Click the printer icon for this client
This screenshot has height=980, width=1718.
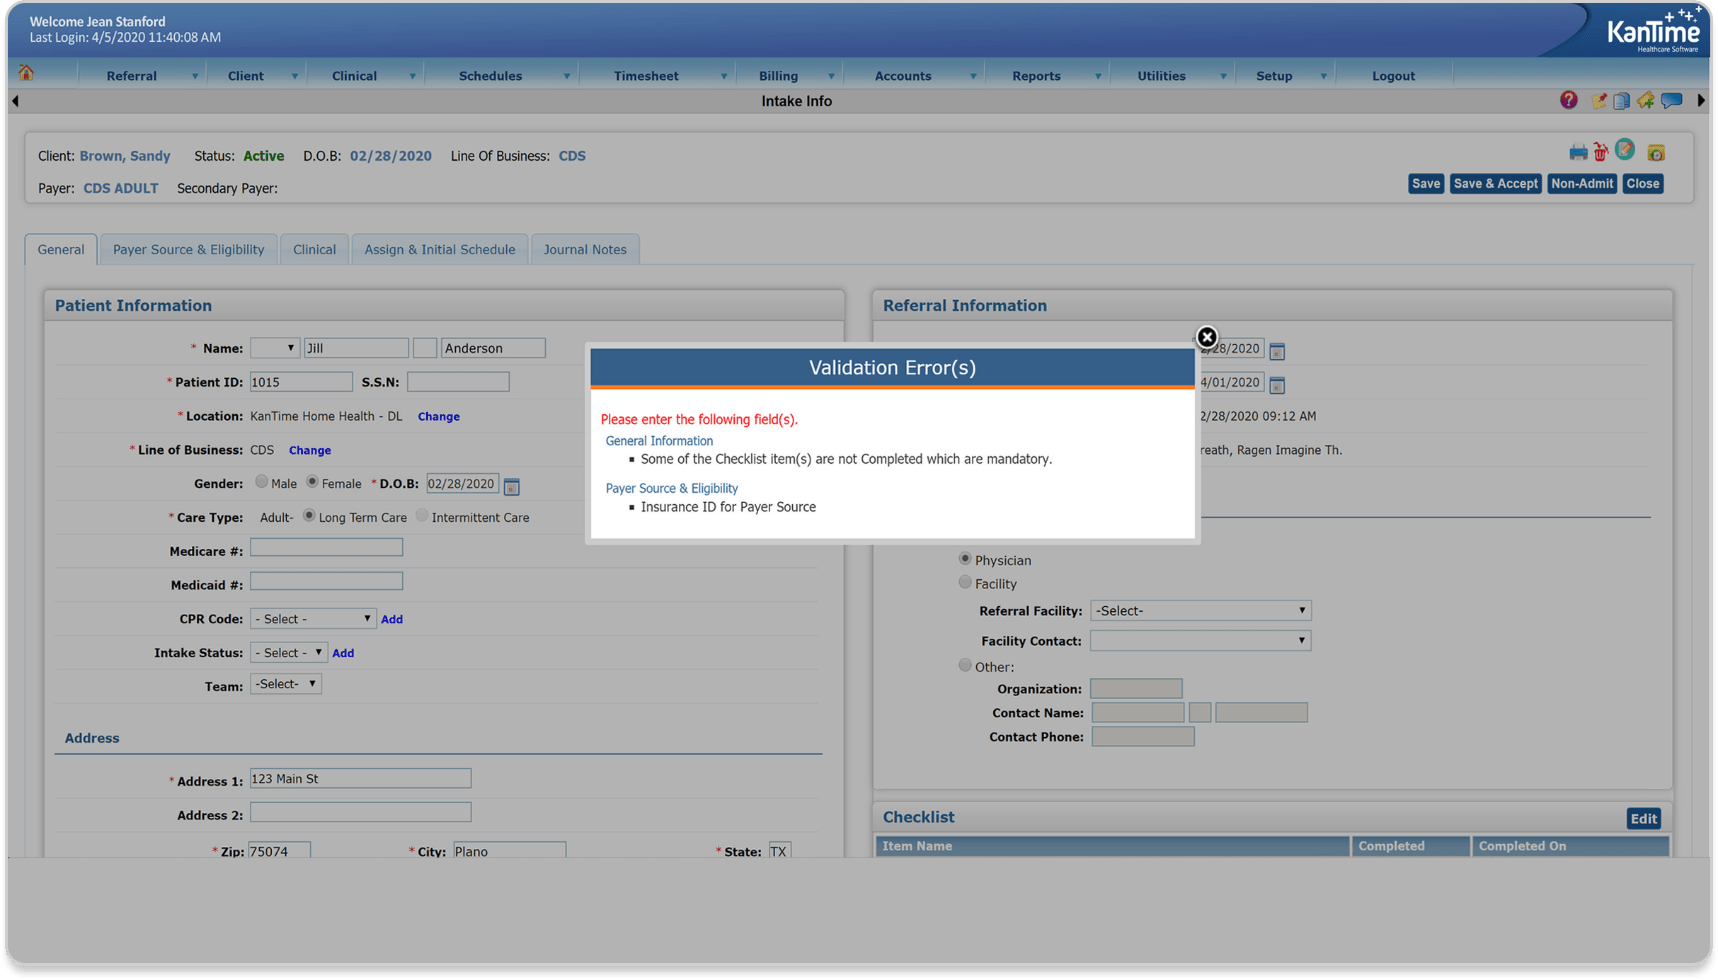1579,152
